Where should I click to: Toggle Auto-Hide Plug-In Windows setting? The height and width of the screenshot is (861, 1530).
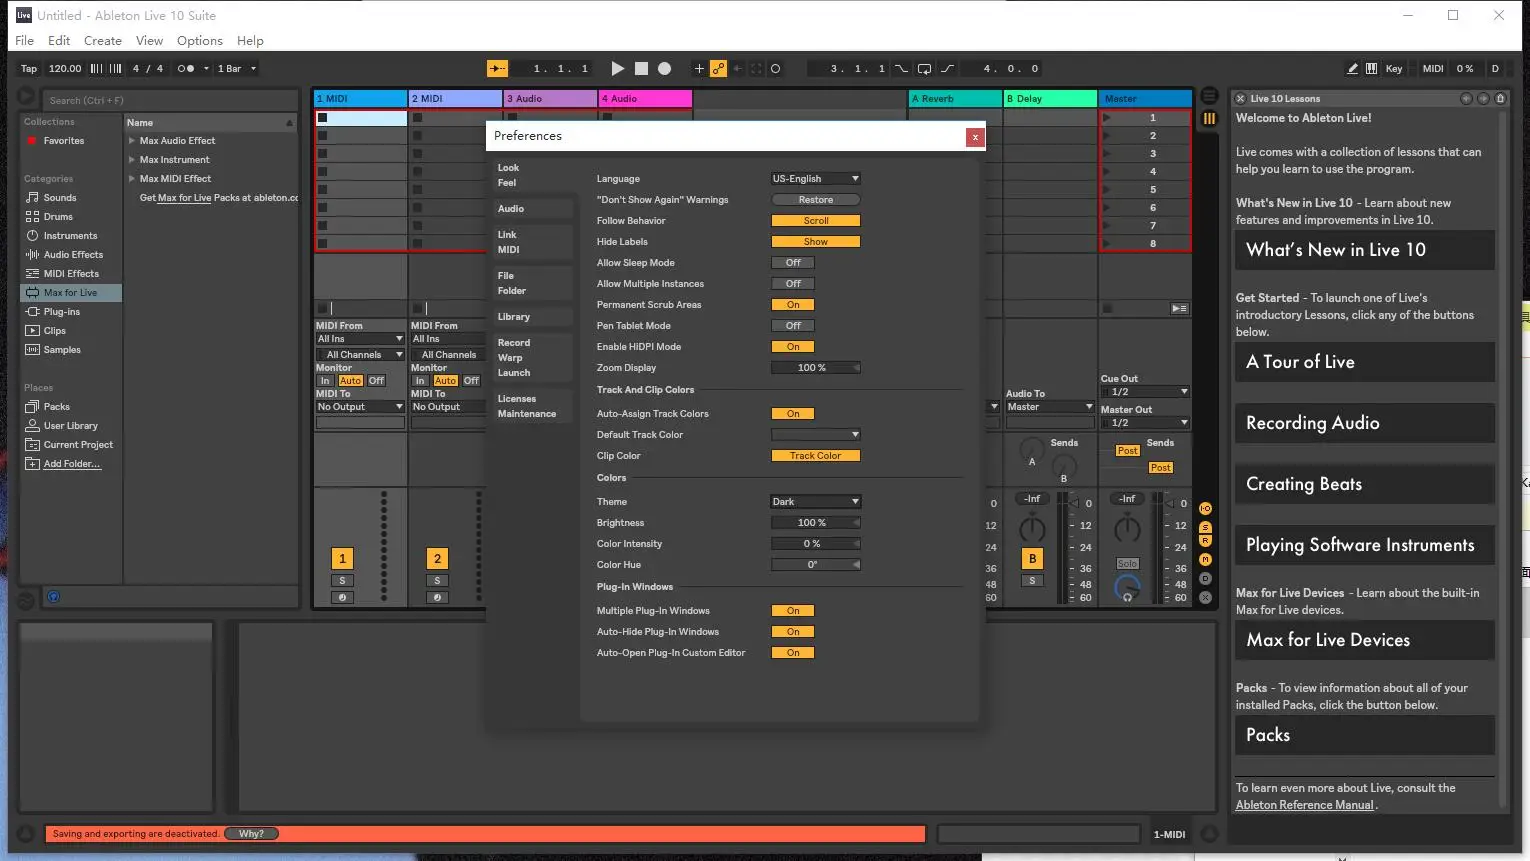(x=793, y=631)
